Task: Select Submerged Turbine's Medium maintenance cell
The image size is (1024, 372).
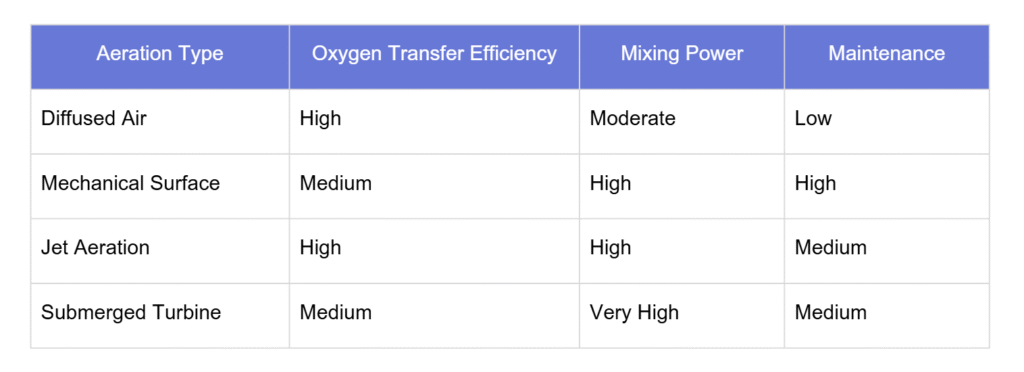Action: (887, 315)
